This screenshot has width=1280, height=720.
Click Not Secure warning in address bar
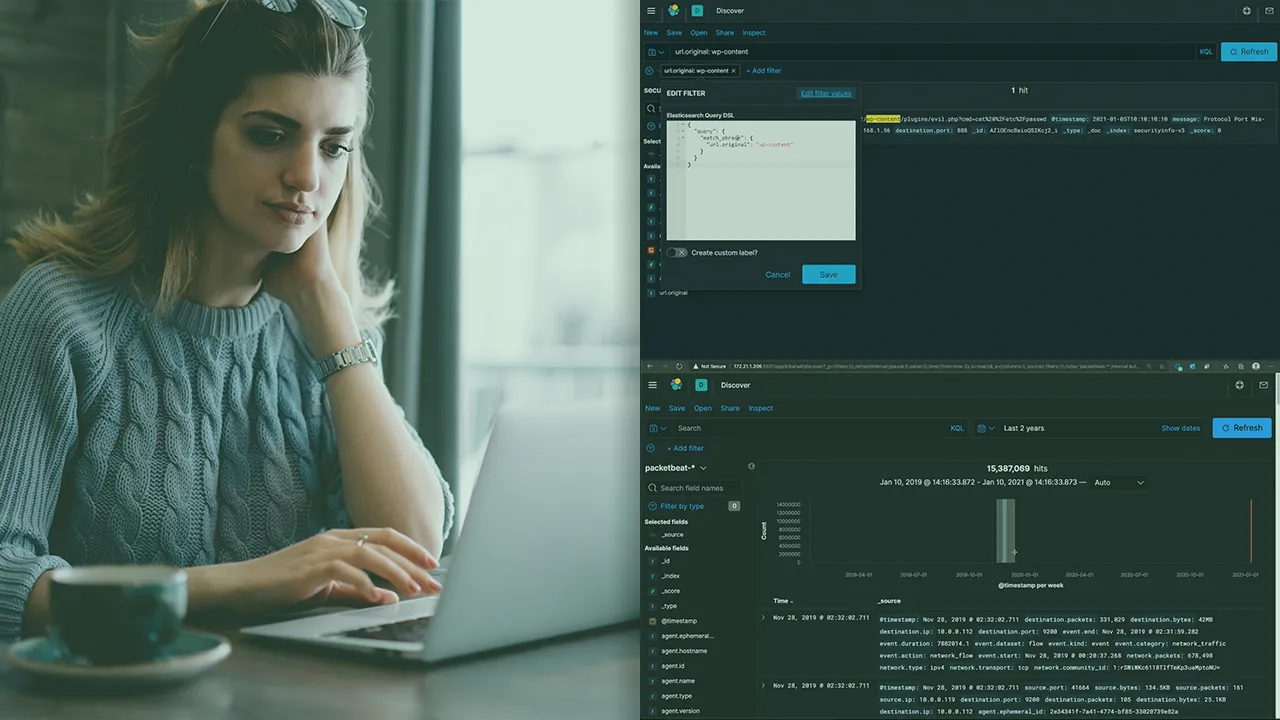pyautogui.click(x=709, y=366)
